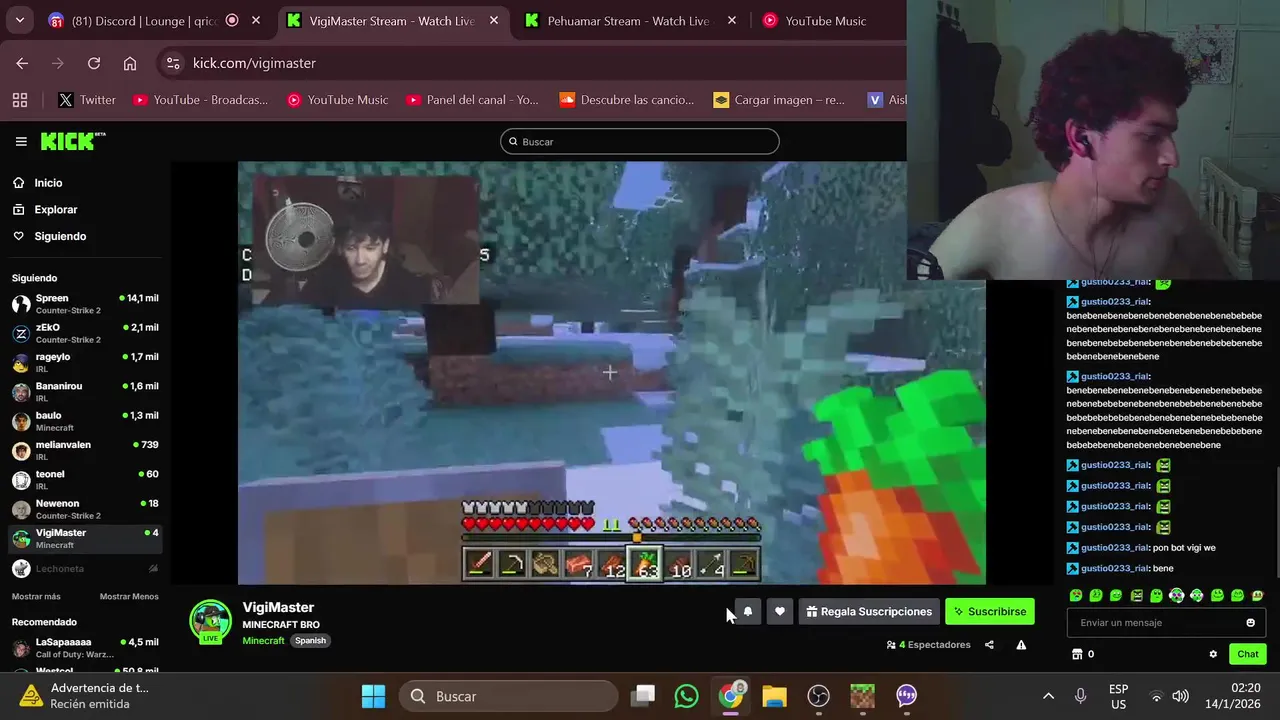Open Minecraft from the taskbar

point(862,696)
